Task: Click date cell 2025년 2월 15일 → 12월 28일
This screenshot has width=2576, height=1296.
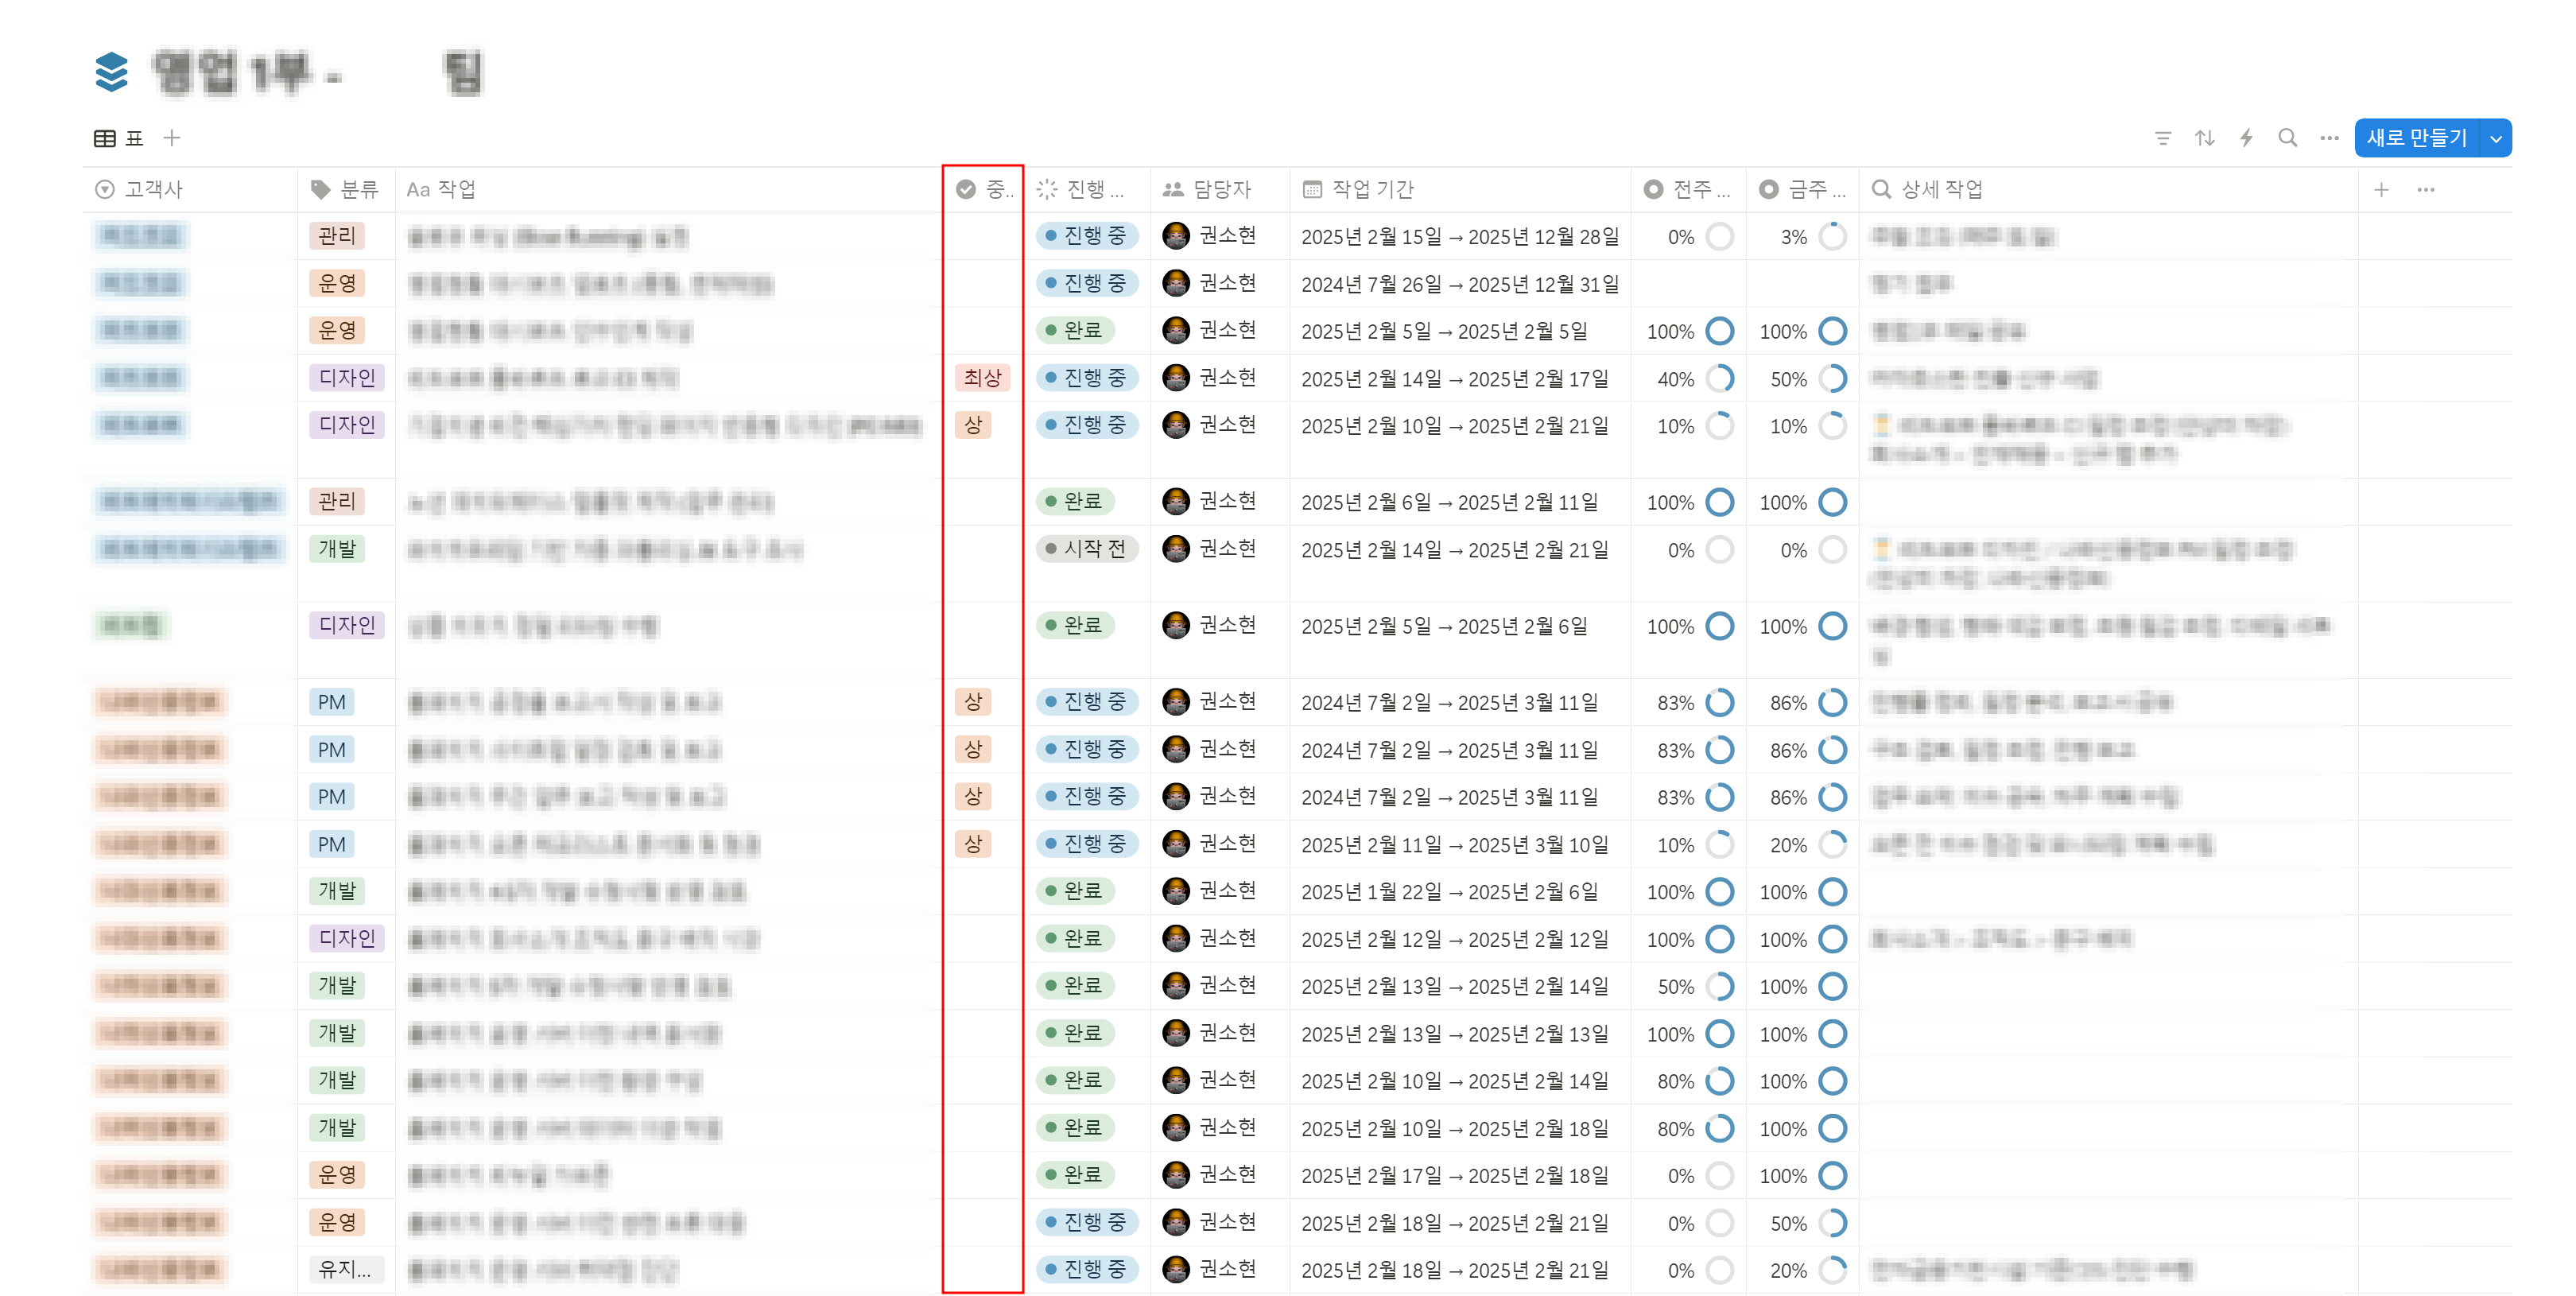Action: pyautogui.click(x=1459, y=237)
